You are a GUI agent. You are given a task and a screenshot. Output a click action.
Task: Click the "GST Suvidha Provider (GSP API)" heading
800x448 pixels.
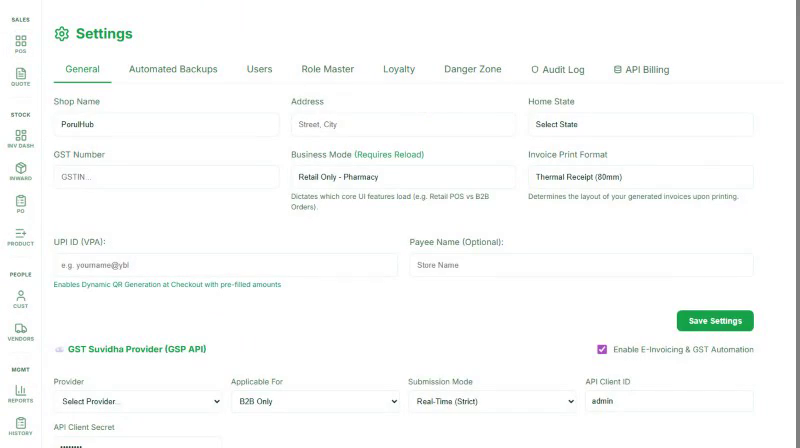pyautogui.click(x=137, y=350)
